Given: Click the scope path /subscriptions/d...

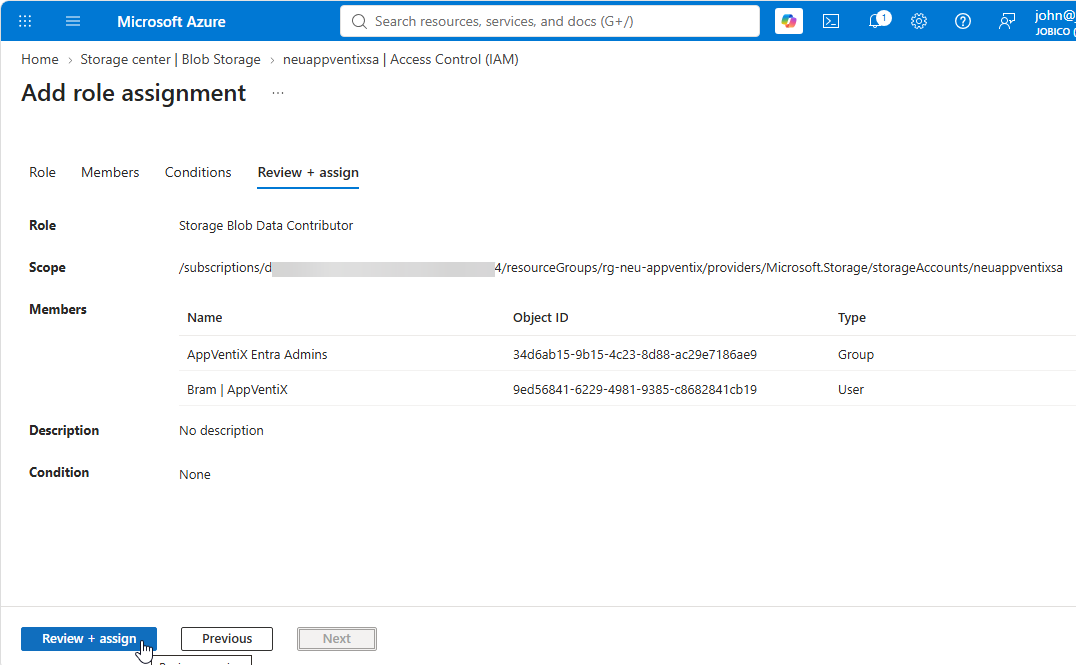Looking at the screenshot, I should pyautogui.click(x=620, y=267).
